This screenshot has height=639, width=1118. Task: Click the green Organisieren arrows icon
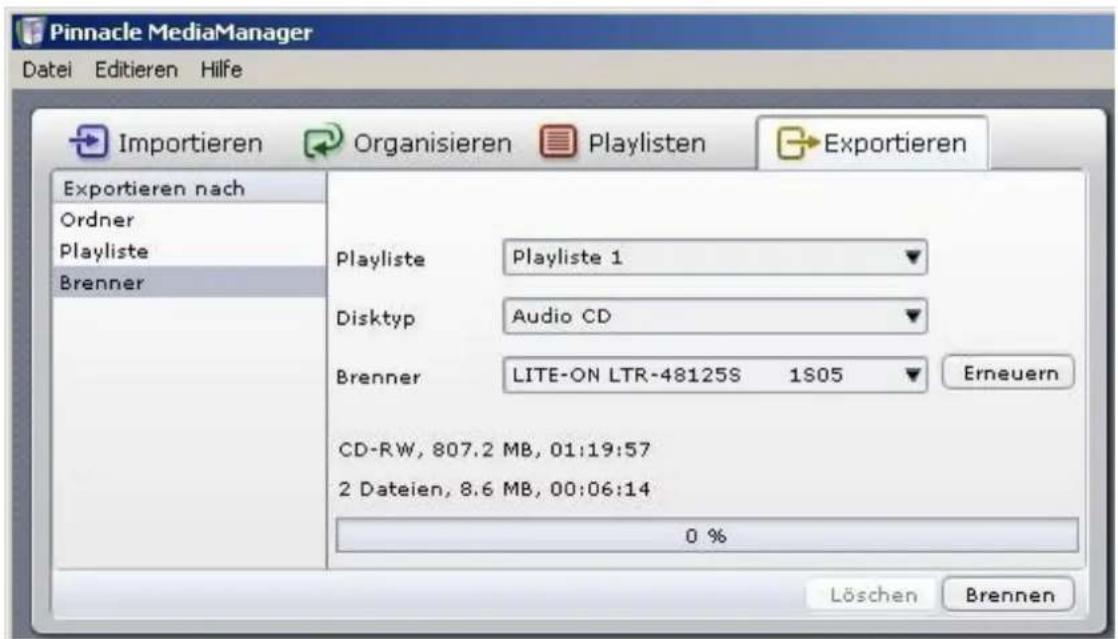click(323, 141)
